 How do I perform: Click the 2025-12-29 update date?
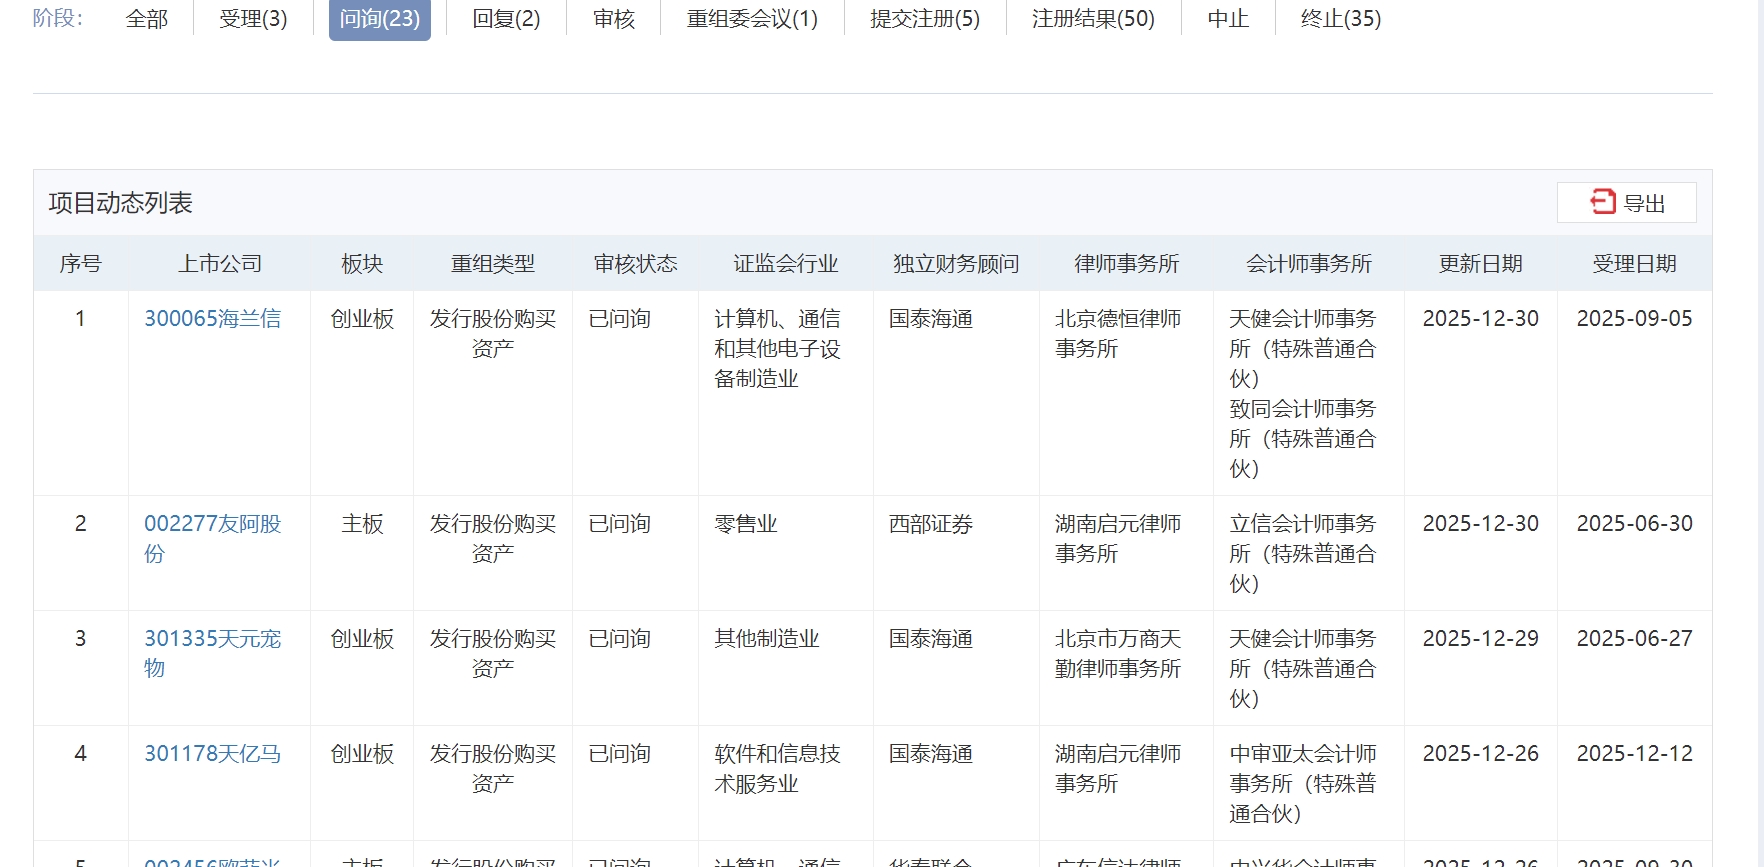(1481, 639)
